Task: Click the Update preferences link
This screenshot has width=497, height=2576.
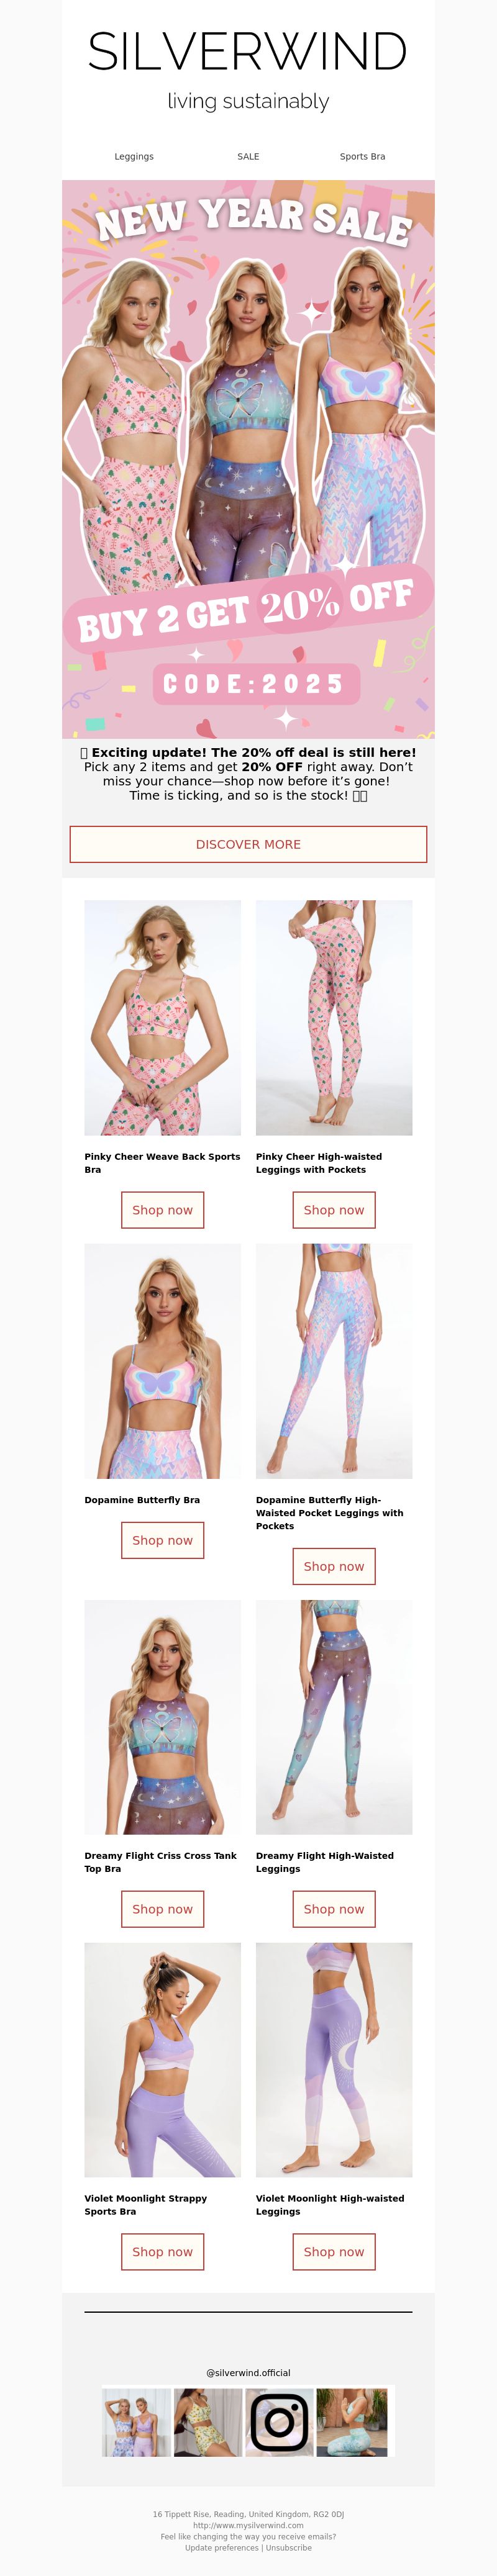Action: tap(222, 2547)
